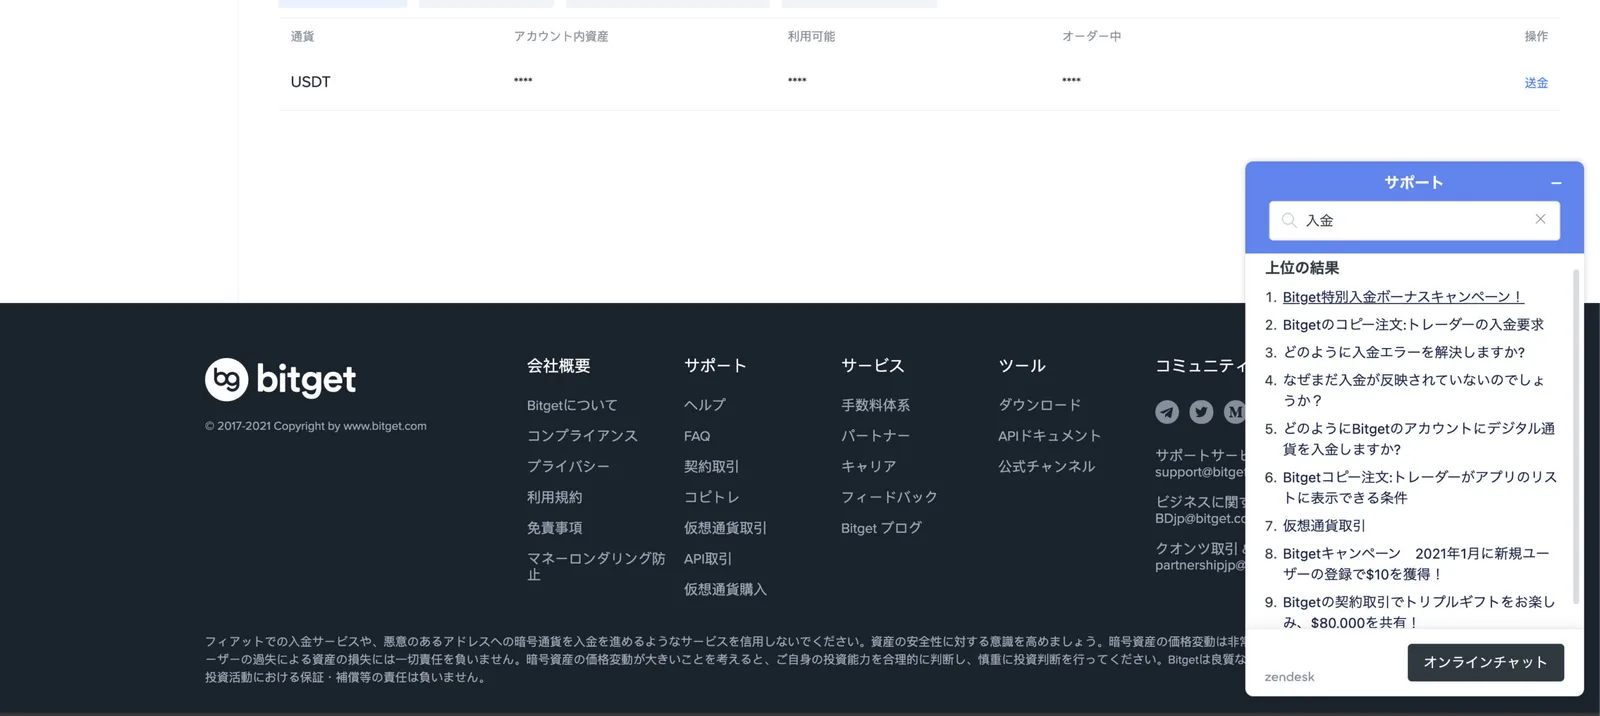Open 利用規約 footer link
1600x716 pixels.
[x=554, y=497]
